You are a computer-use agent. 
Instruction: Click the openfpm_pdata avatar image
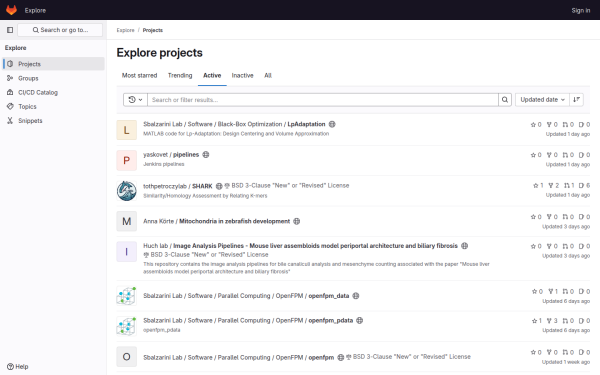[127, 326]
